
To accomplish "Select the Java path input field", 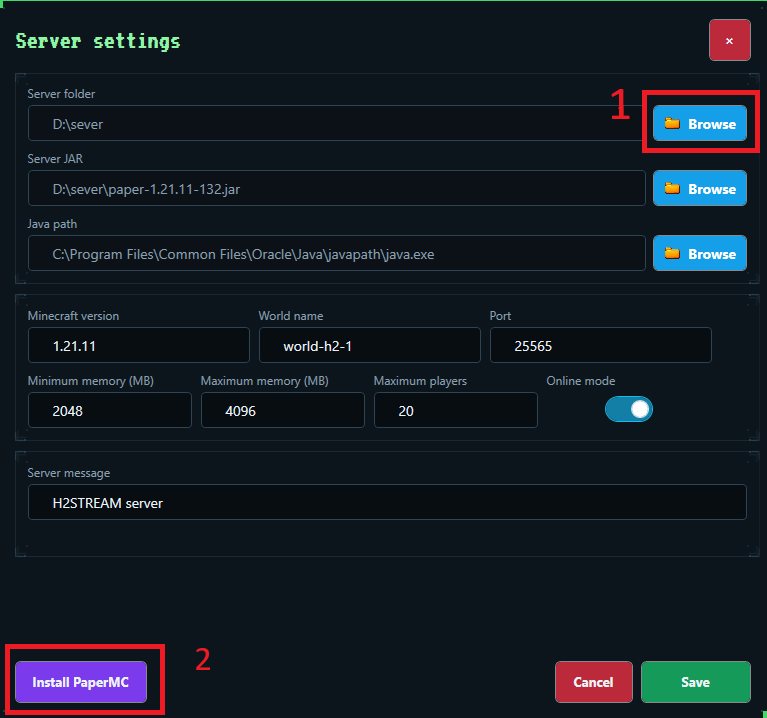I will point(337,253).
